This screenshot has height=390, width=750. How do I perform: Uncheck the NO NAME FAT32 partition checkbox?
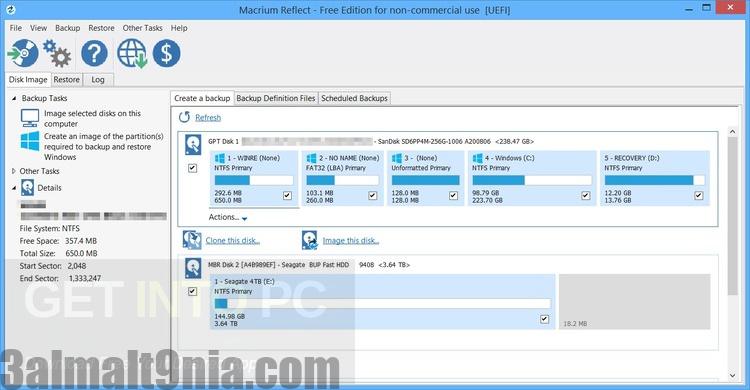pyautogui.click(x=373, y=195)
